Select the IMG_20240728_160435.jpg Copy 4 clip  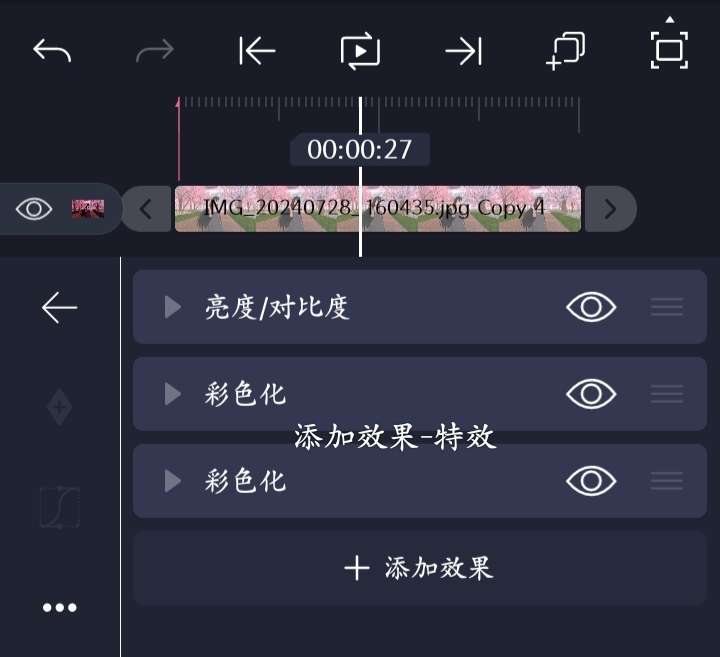[x=378, y=209]
